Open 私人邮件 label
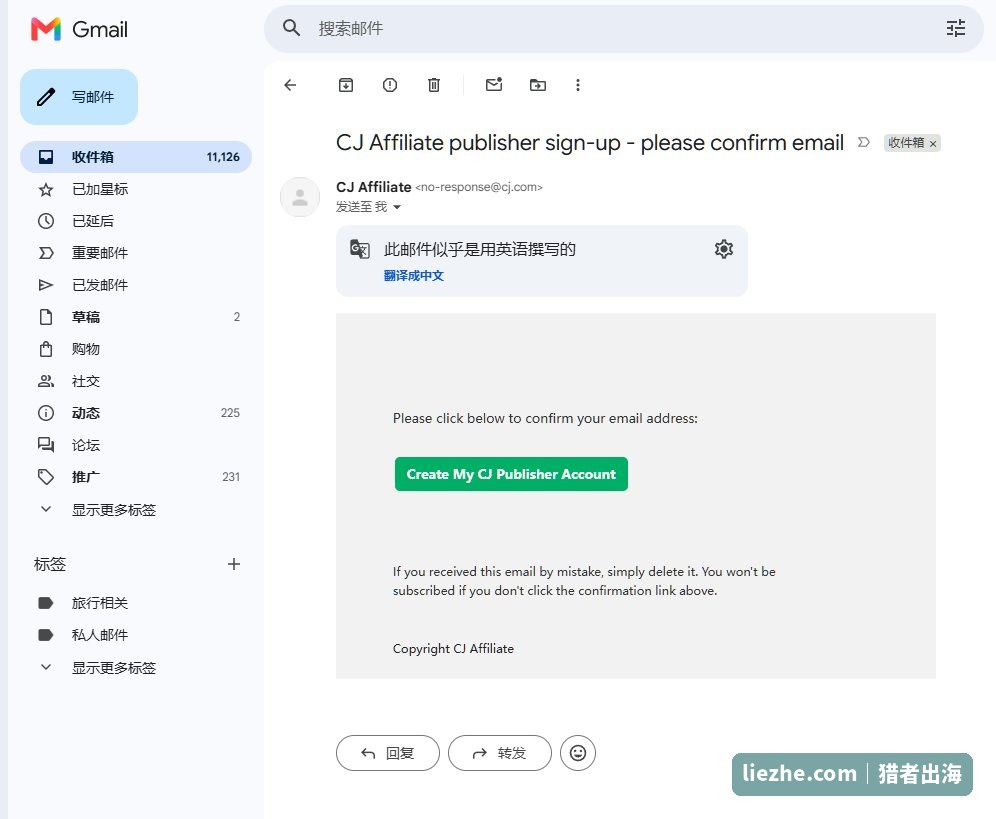Screen dimensions: 996x819 coord(136,635)
